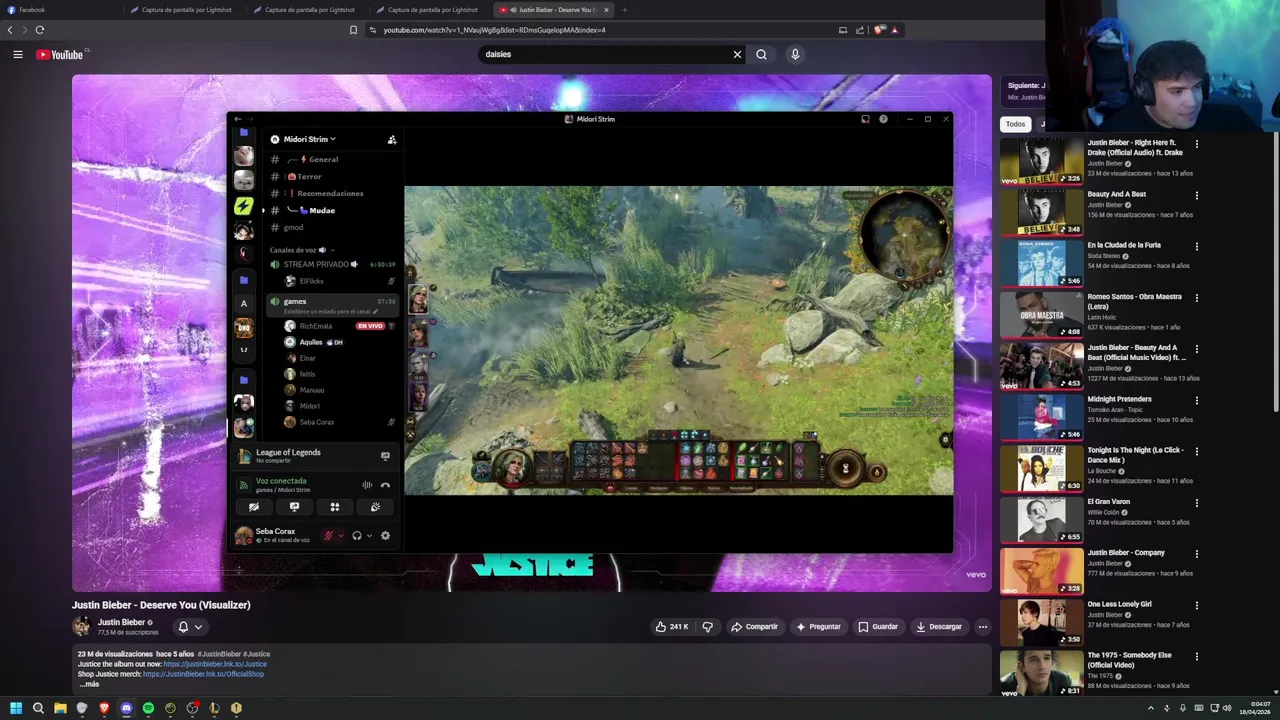This screenshot has height=720, width=1280.
Task: Open Discord invite people icon next to Midori Strim
Action: (392, 139)
